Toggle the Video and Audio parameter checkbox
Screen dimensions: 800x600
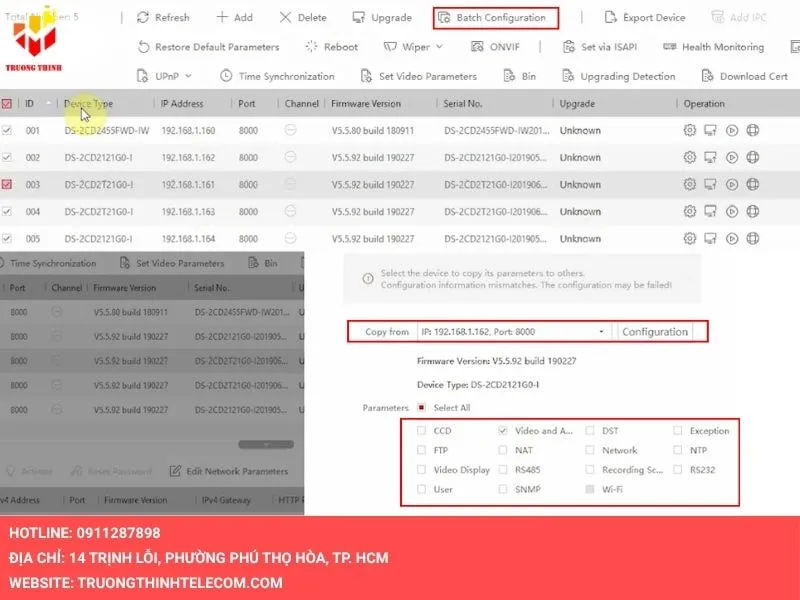pyautogui.click(x=503, y=431)
